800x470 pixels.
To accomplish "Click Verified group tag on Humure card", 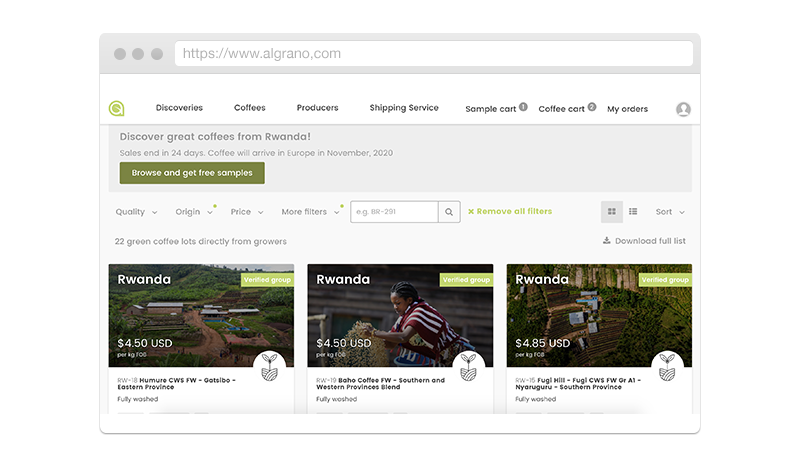I will [267, 280].
